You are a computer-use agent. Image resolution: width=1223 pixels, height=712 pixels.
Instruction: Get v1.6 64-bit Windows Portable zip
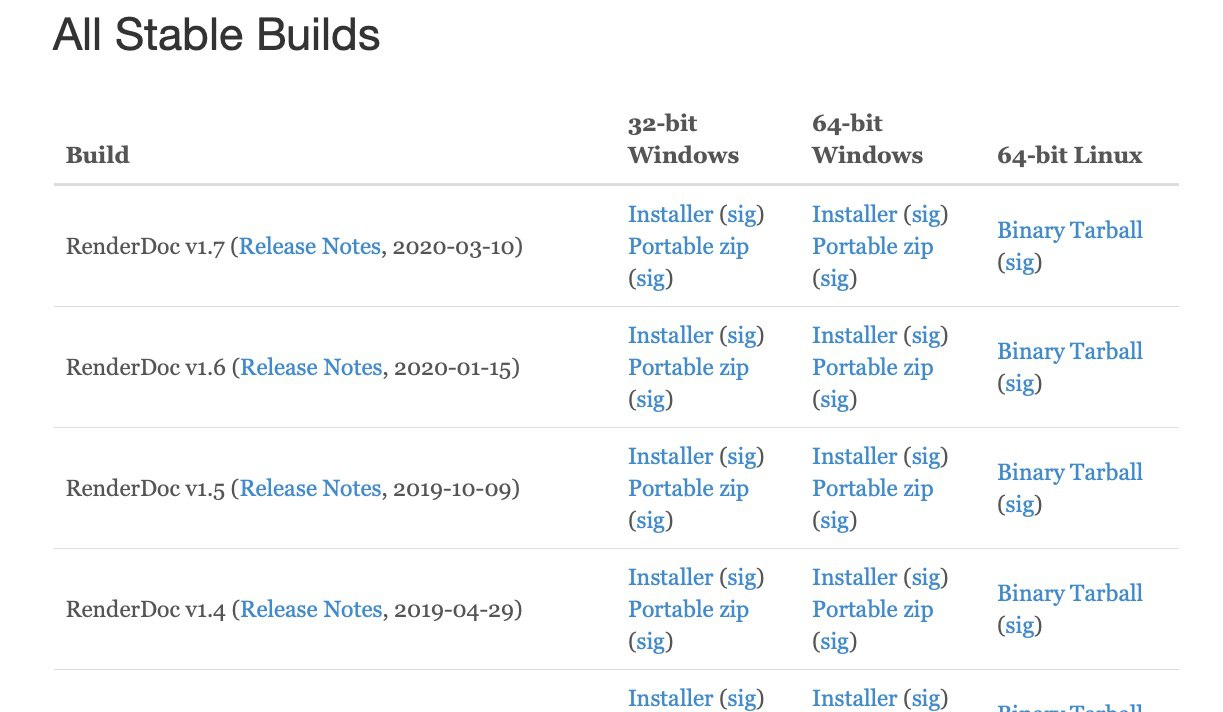coord(872,367)
